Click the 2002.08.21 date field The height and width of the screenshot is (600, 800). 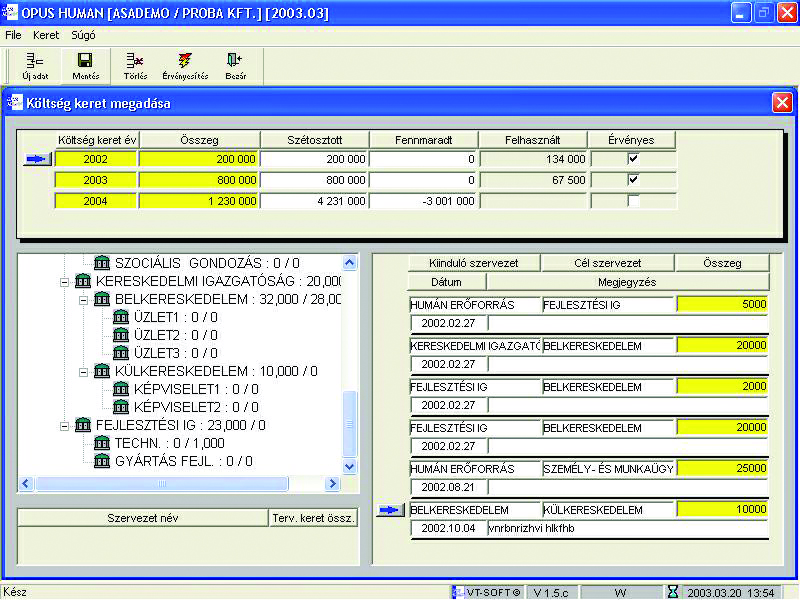pos(448,487)
